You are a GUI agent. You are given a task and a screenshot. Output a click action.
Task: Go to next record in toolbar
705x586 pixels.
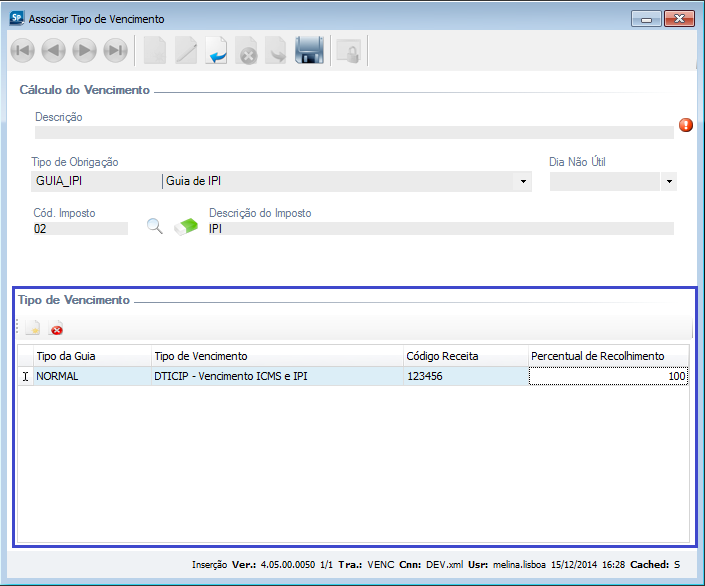pyautogui.click(x=85, y=51)
